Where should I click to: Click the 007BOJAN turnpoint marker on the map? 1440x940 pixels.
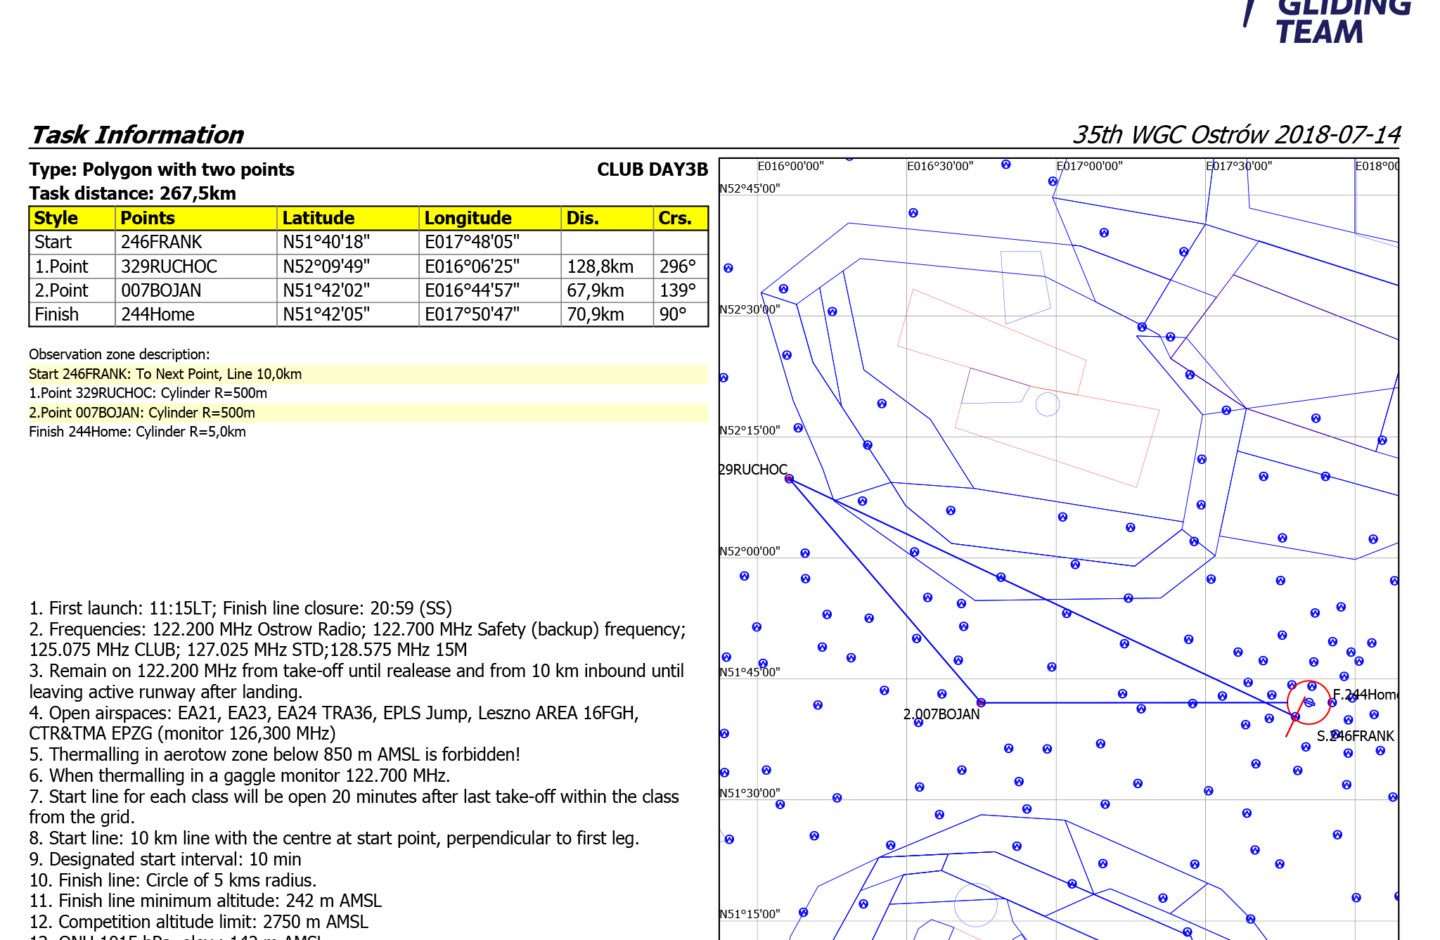pos(981,703)
